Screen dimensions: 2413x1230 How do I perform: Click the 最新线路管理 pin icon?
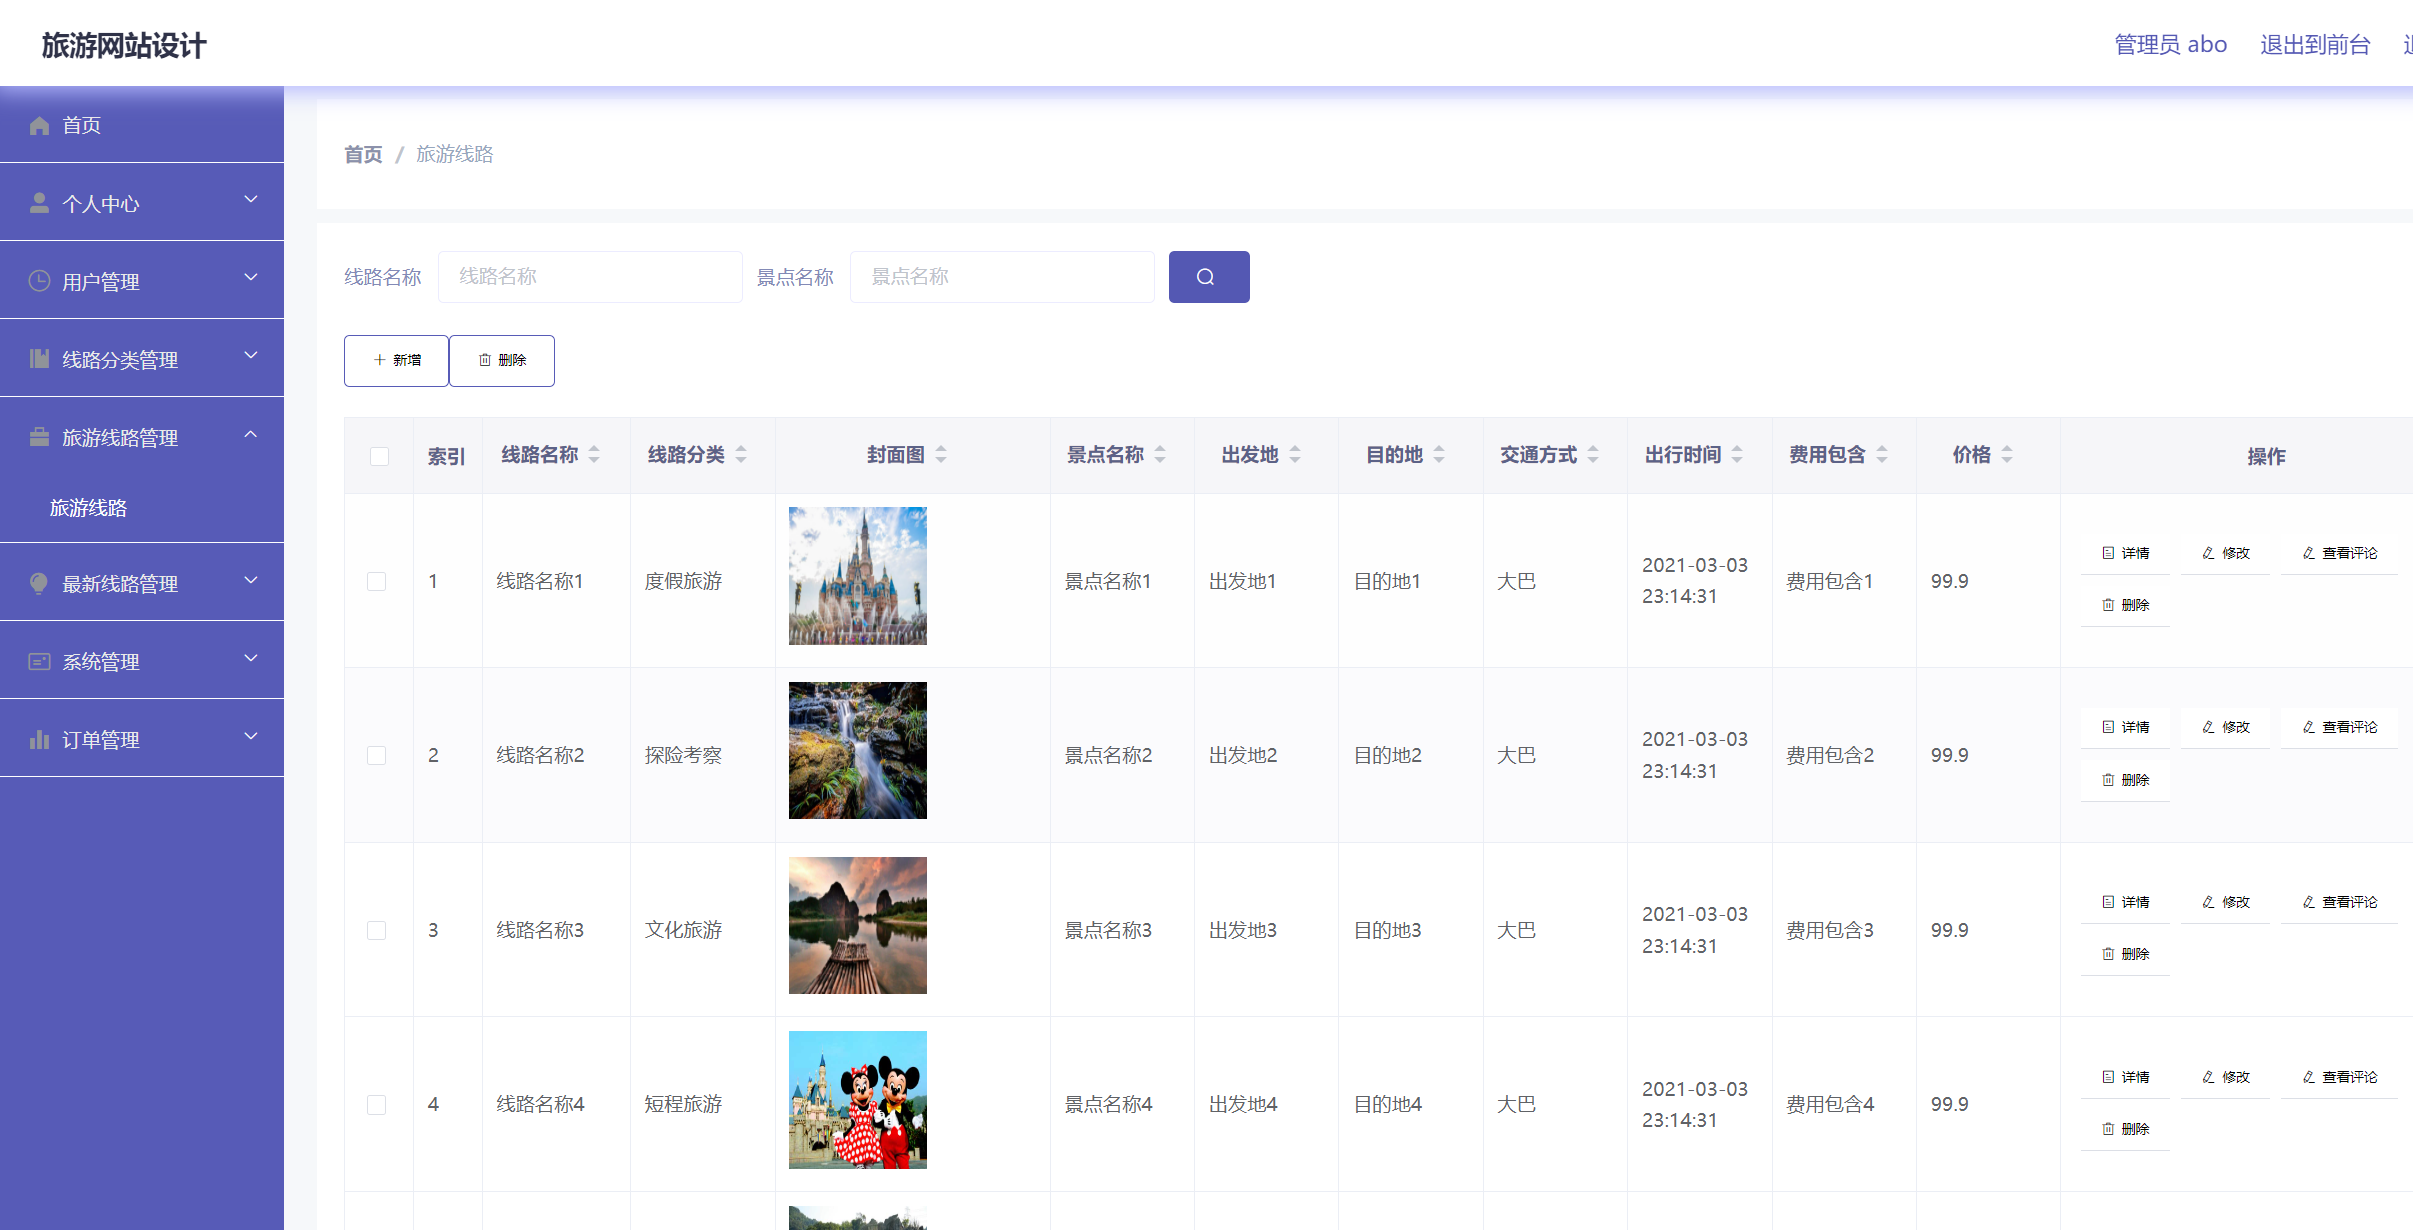tap(40, 583)
